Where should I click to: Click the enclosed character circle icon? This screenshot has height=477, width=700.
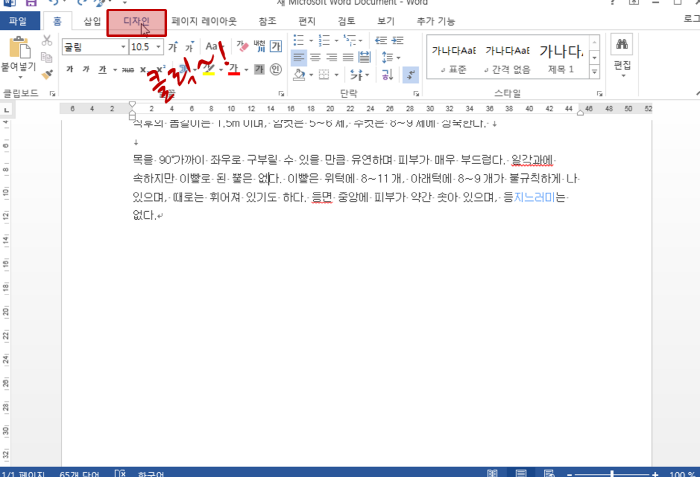[276, 69]
